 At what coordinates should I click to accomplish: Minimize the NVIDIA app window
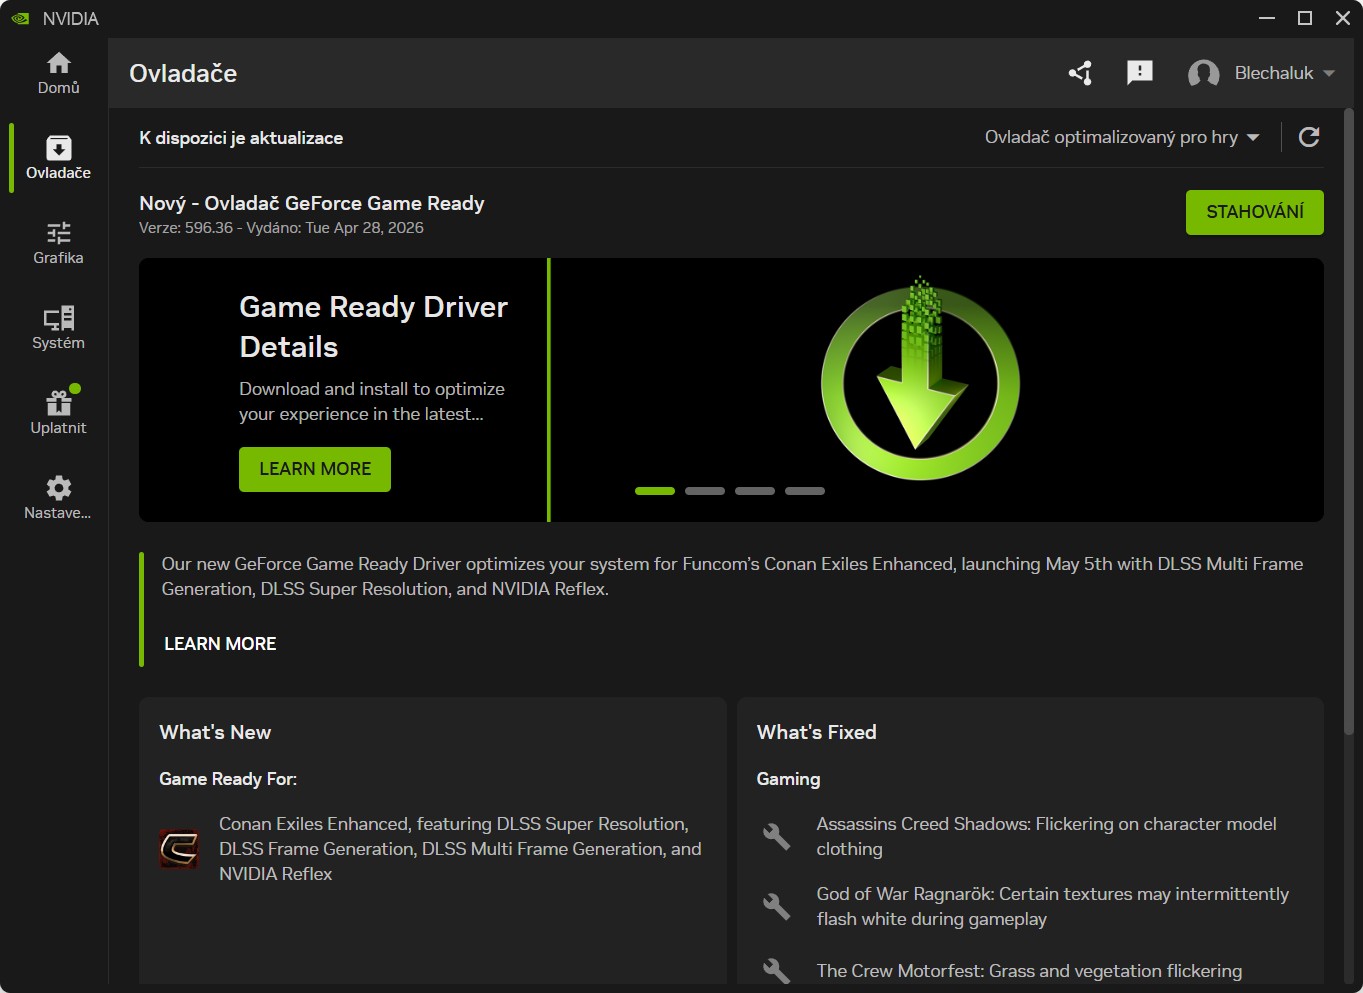pos(1266,18)
